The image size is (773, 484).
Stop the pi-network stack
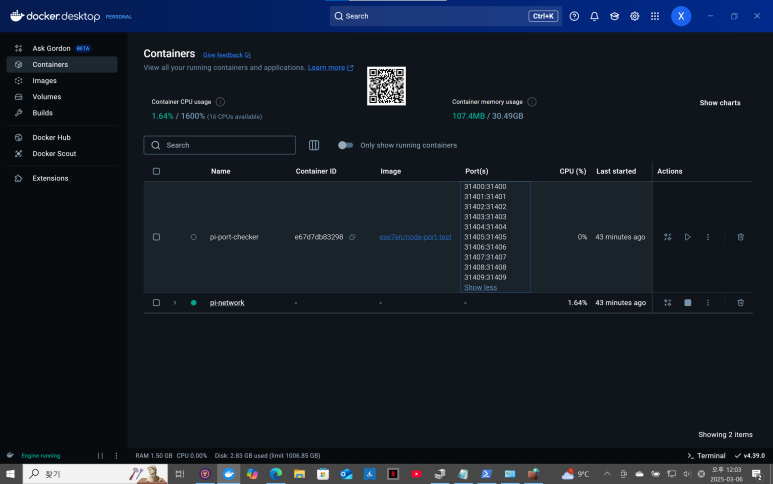point(688,303)
